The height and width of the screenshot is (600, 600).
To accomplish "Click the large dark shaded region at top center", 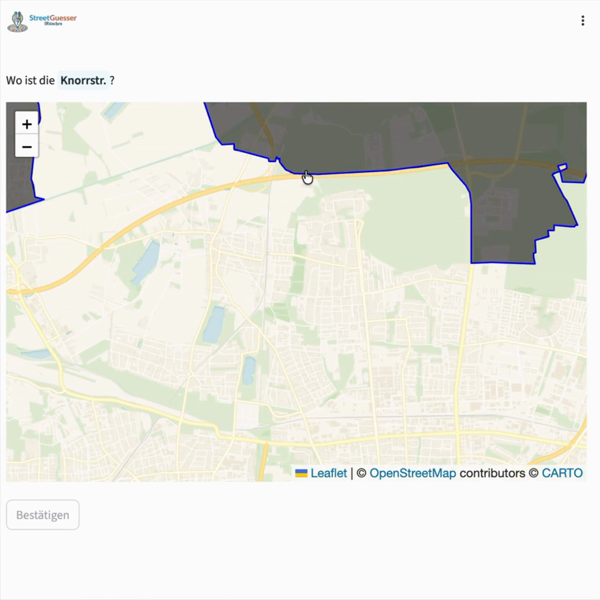I will point(340,135).
